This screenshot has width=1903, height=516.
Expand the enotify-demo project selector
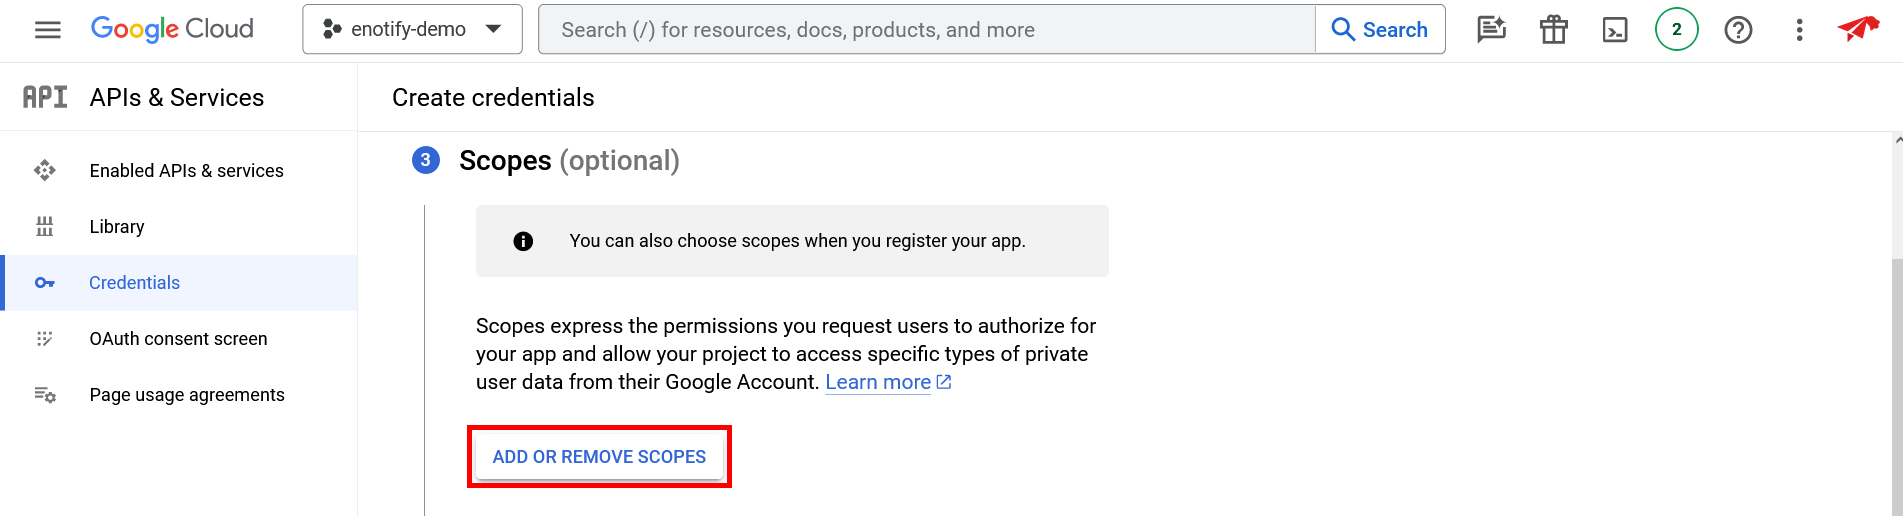click(x=412, y=29)
